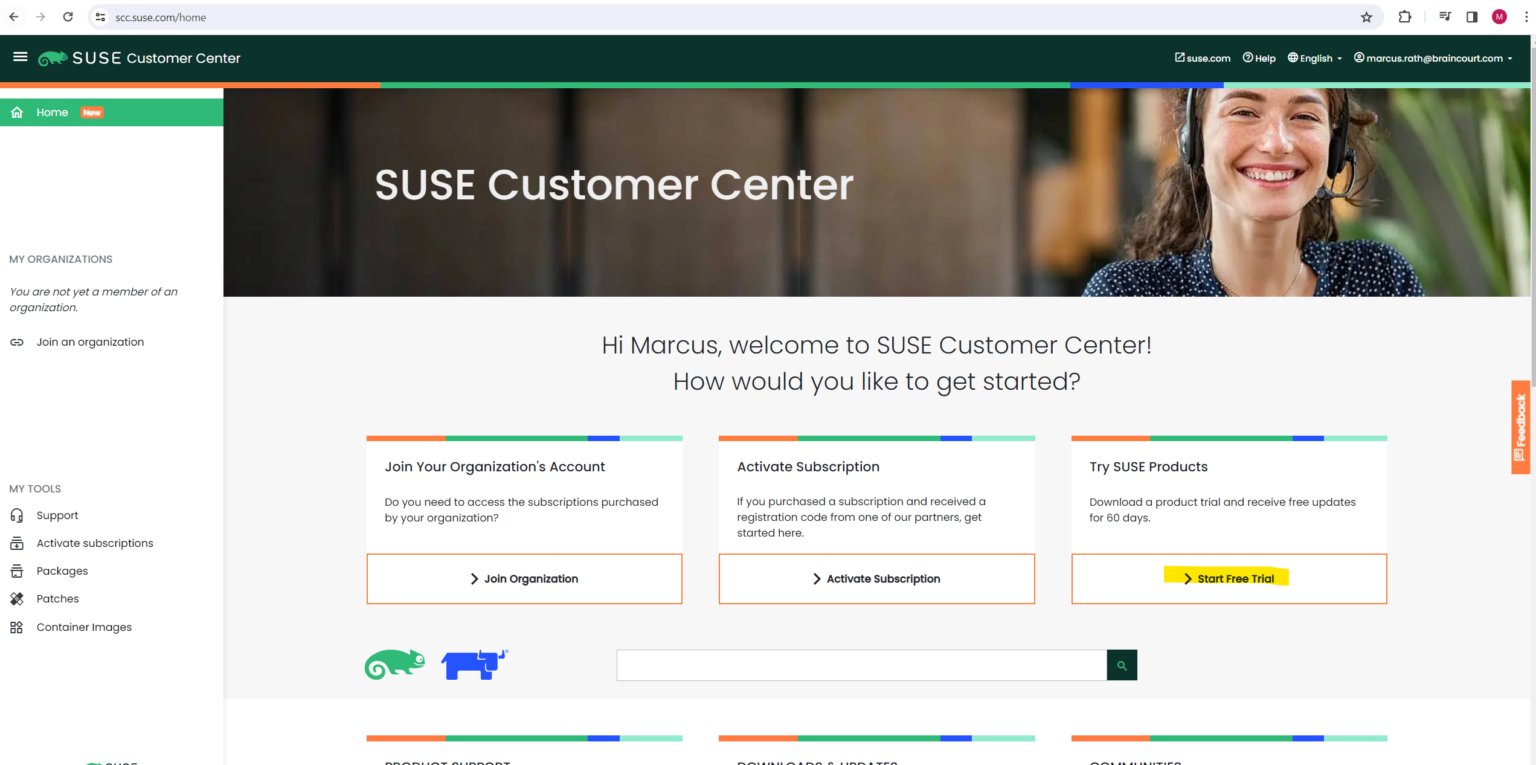
Task: Click inside the search input field
Action: click(x=860, y=664)
